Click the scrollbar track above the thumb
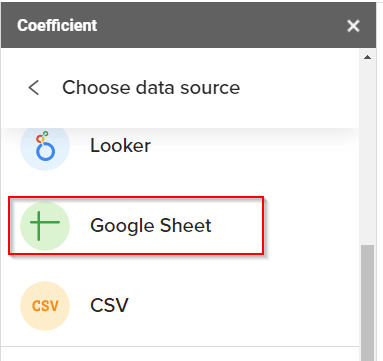Image resolution: width=383 pixels, height=361 pixels. tap(368, 153)
